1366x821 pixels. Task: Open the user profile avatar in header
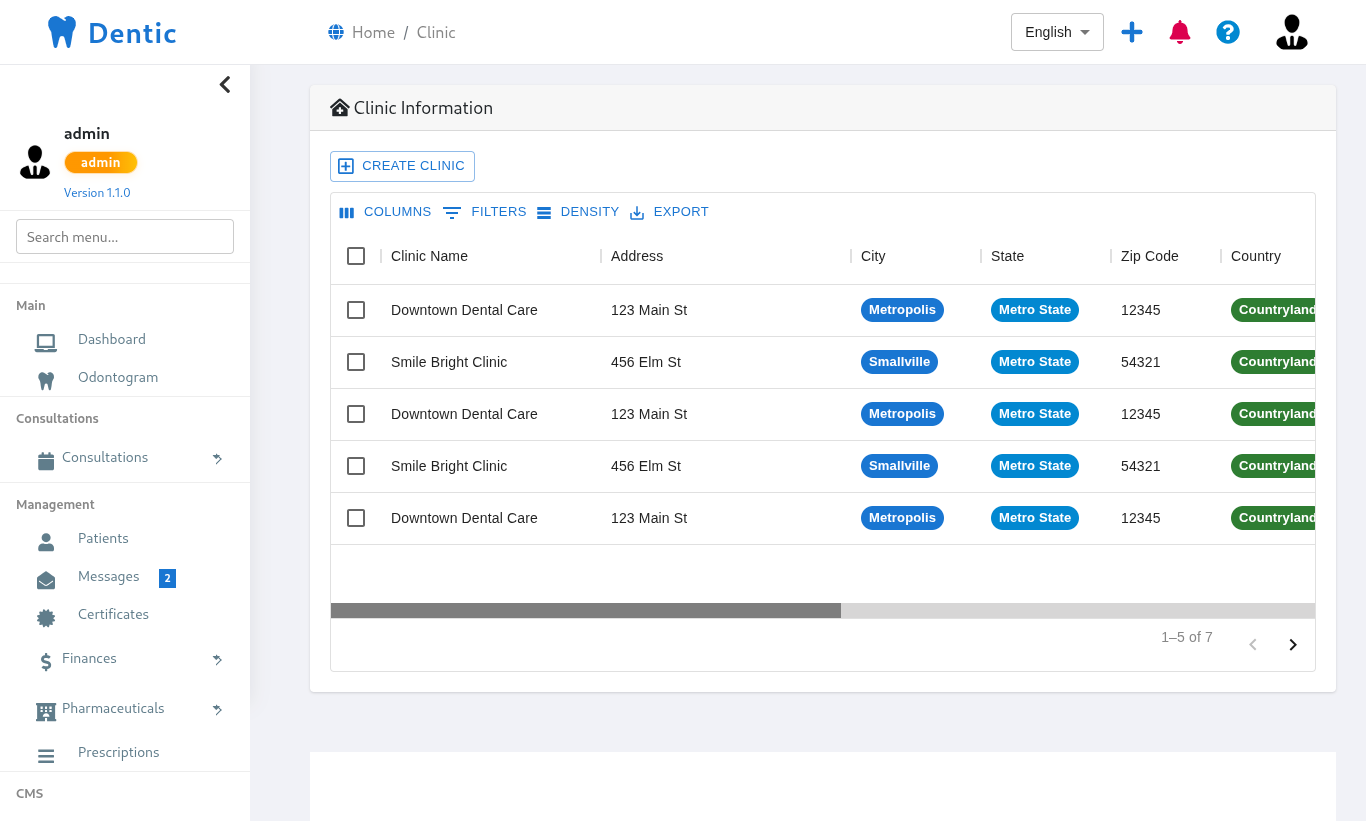tap(1291, 32)
